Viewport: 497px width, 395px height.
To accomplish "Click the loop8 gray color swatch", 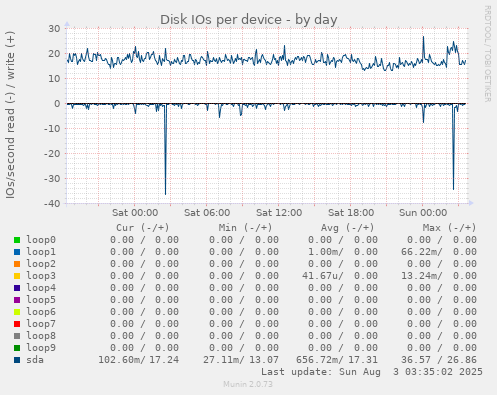I will pyautogui.click(x=17, y=336).
